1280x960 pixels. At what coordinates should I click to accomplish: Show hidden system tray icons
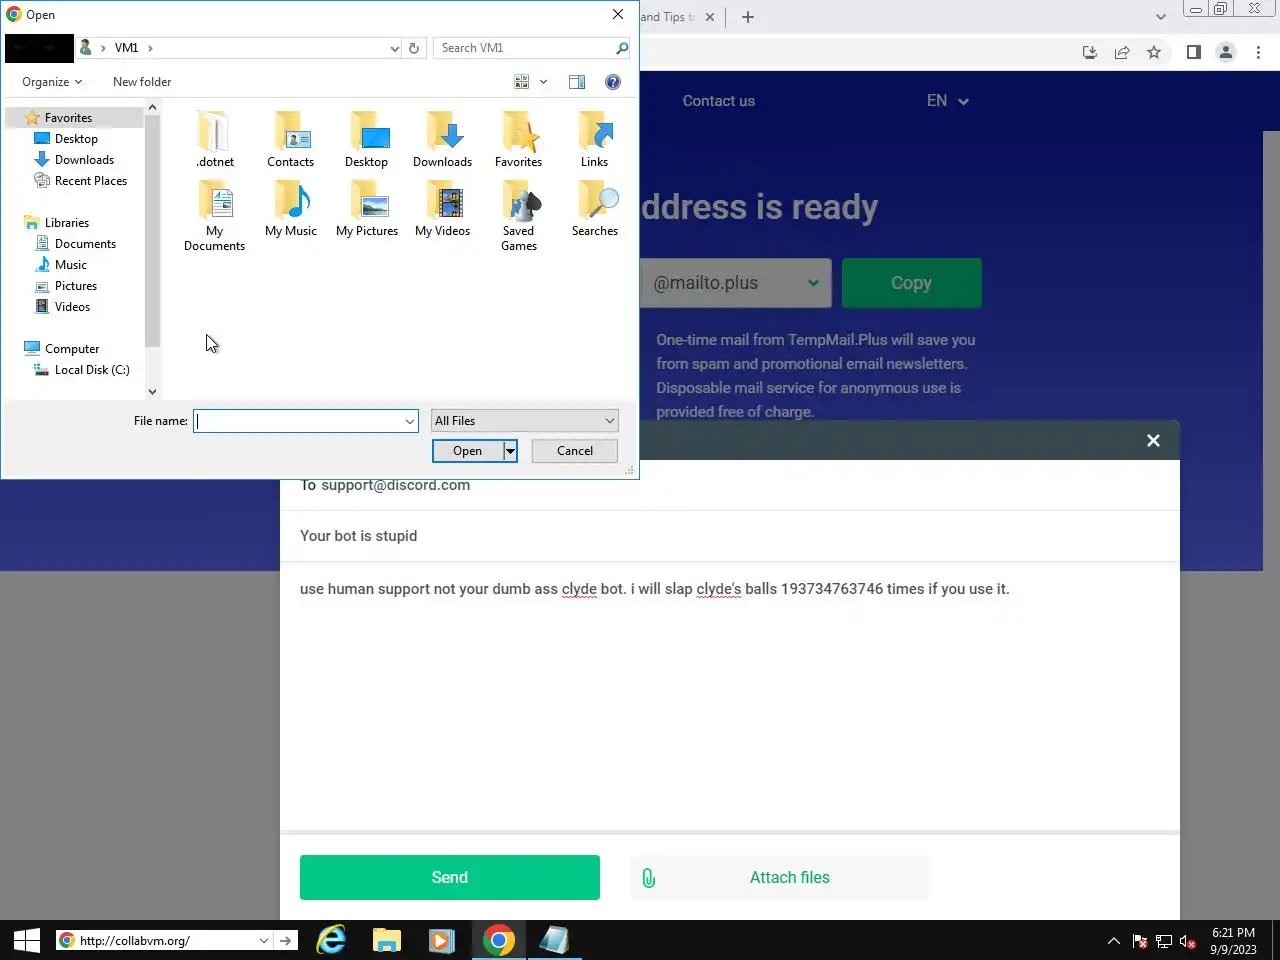[x=1113, y=941]
